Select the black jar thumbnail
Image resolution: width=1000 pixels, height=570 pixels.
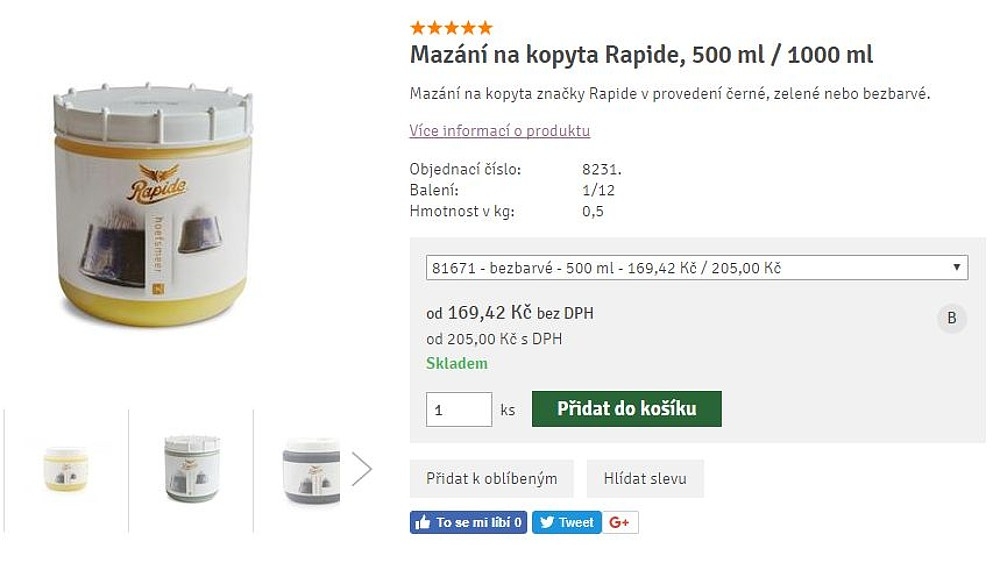pos(311,468)
